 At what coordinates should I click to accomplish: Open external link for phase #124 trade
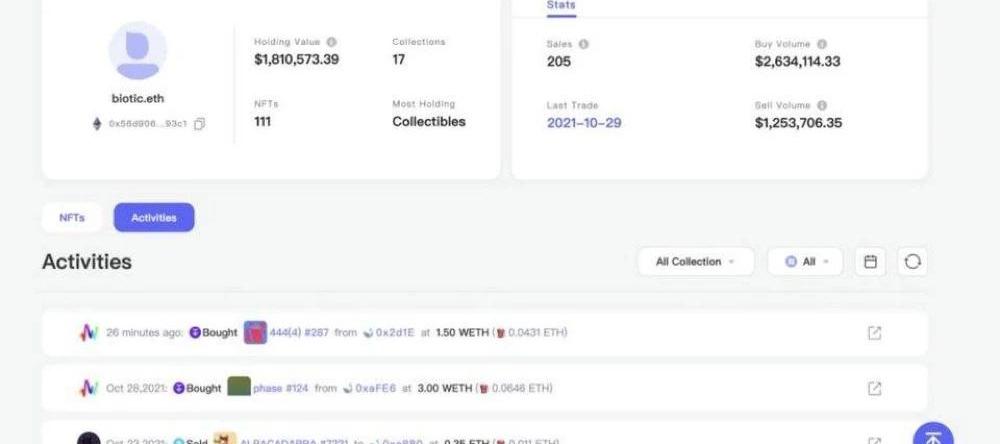pyautogui.click(x=874, y=388)
